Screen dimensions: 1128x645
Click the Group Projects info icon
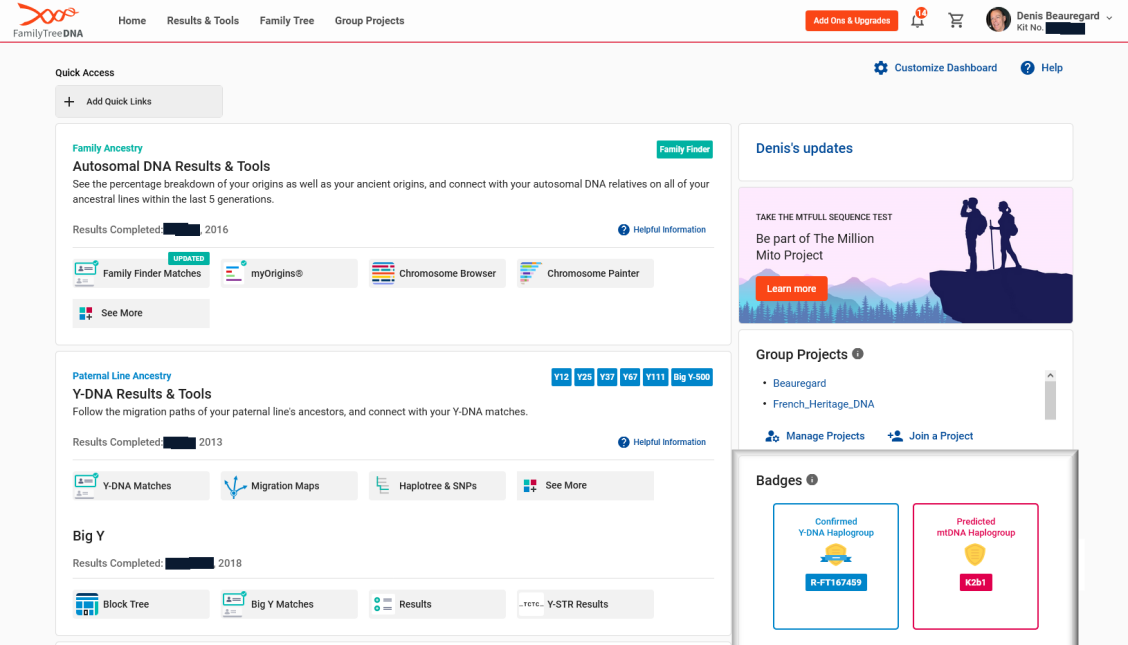click(858, 354)
